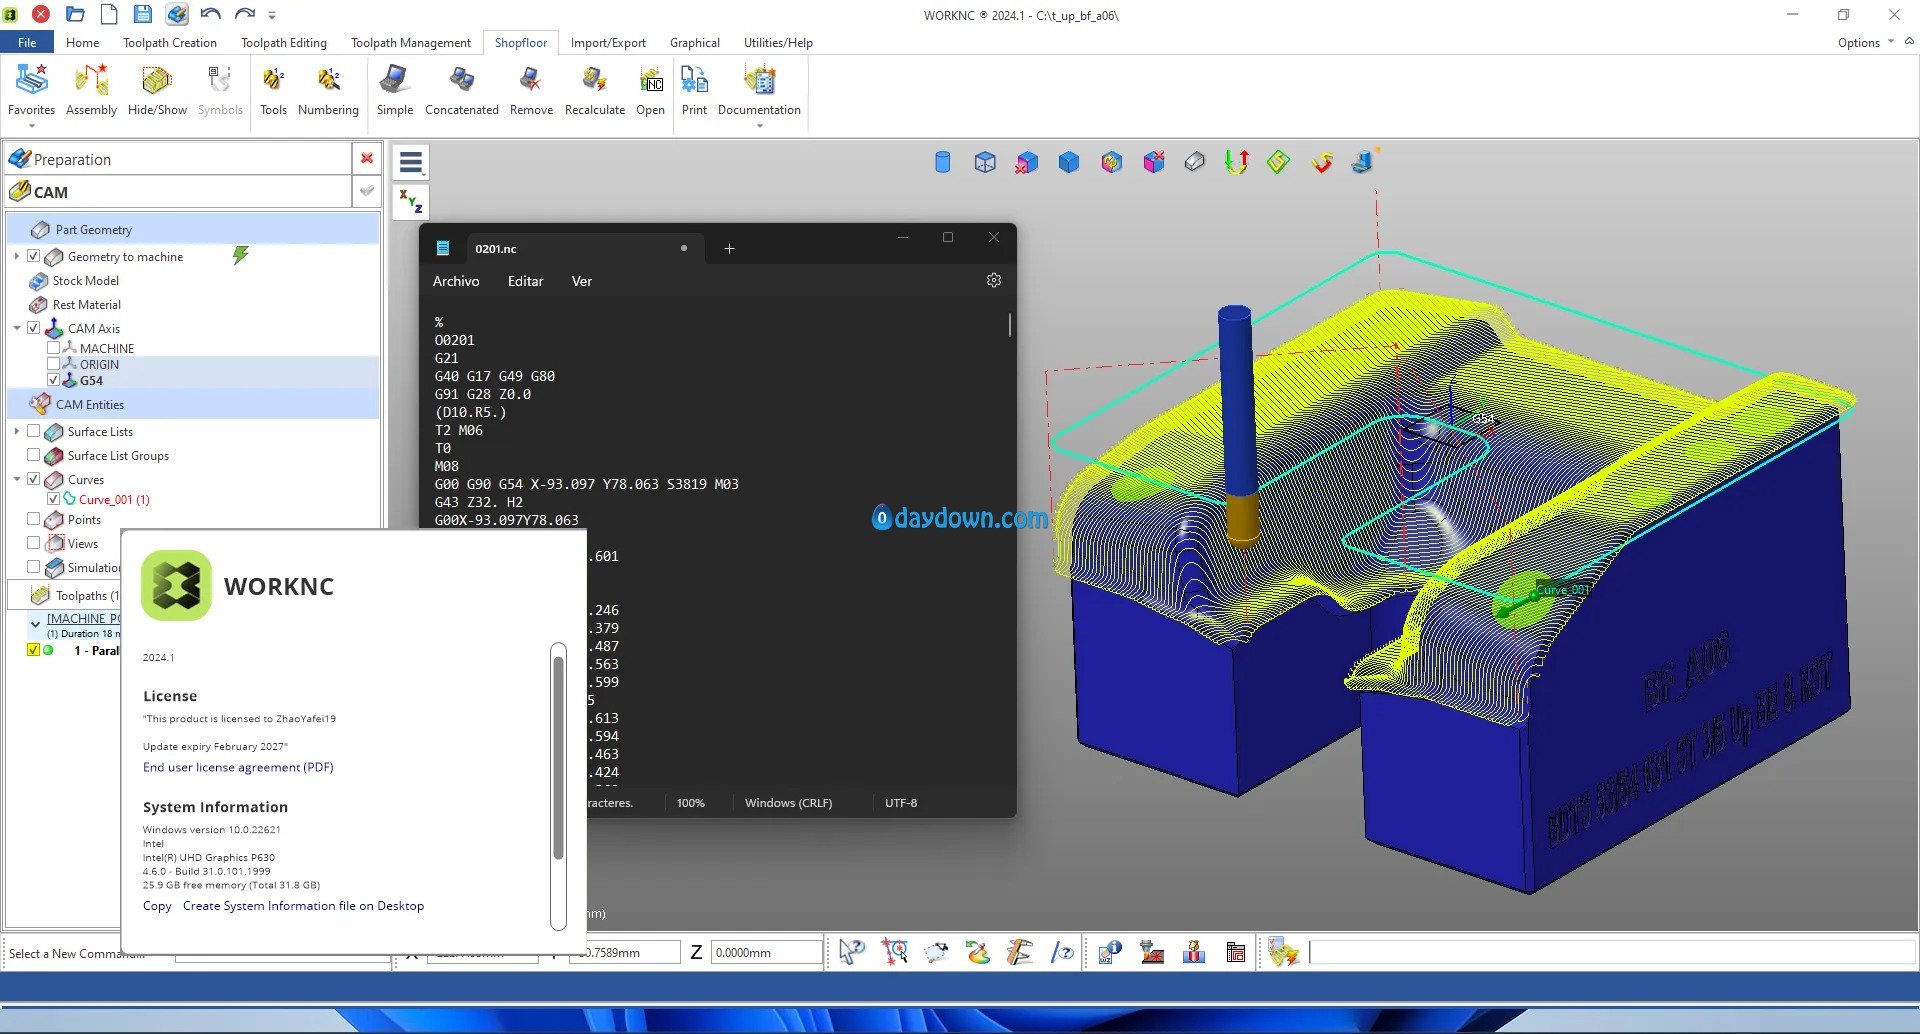Image resolution: width=1920 pixels, height=1034 pixels.
Task: Click the Symbols ribbon icon
Action: click(220, 90)
